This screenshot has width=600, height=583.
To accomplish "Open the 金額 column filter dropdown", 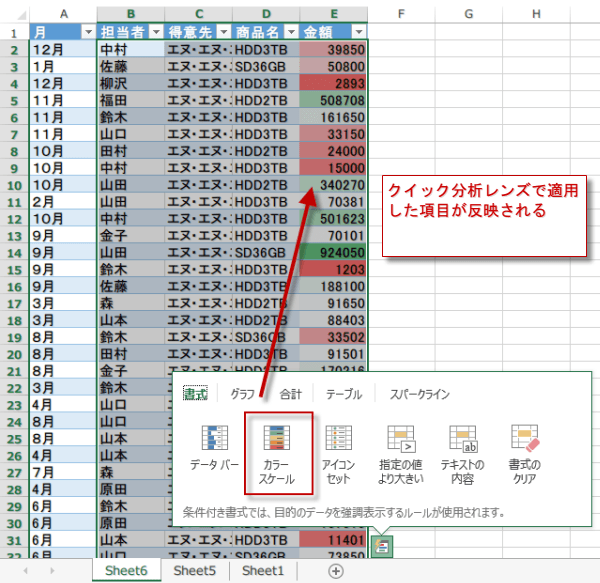I will 358,32.
